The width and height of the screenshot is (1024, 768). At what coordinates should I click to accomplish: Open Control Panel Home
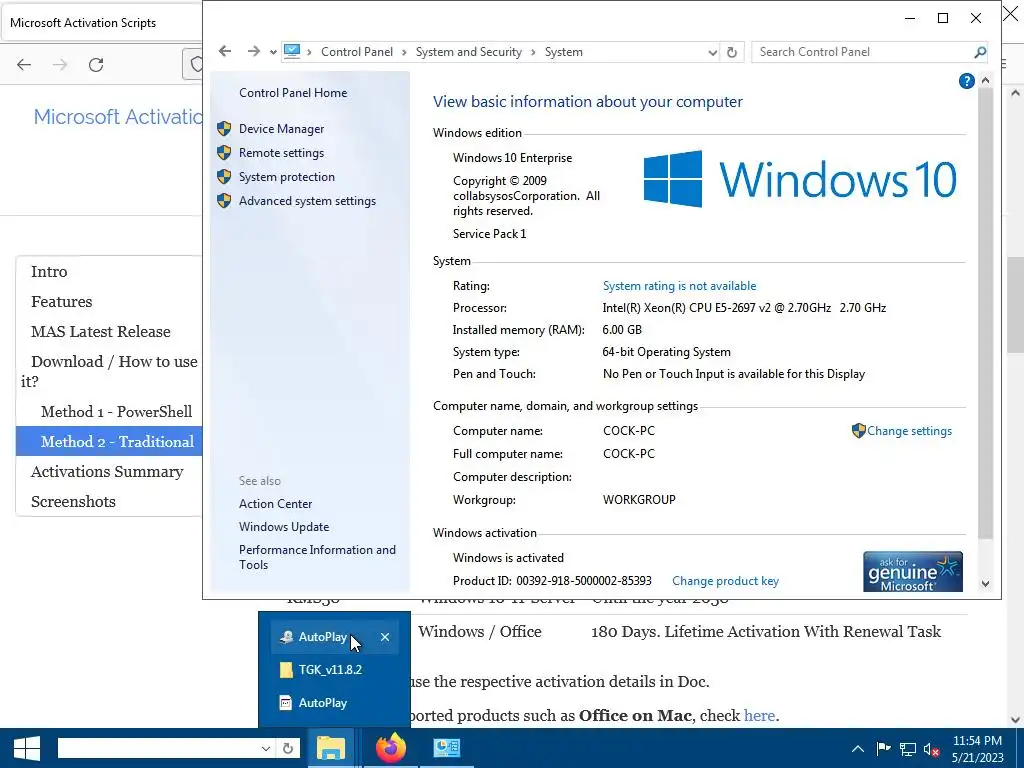(x=293, y=93)
